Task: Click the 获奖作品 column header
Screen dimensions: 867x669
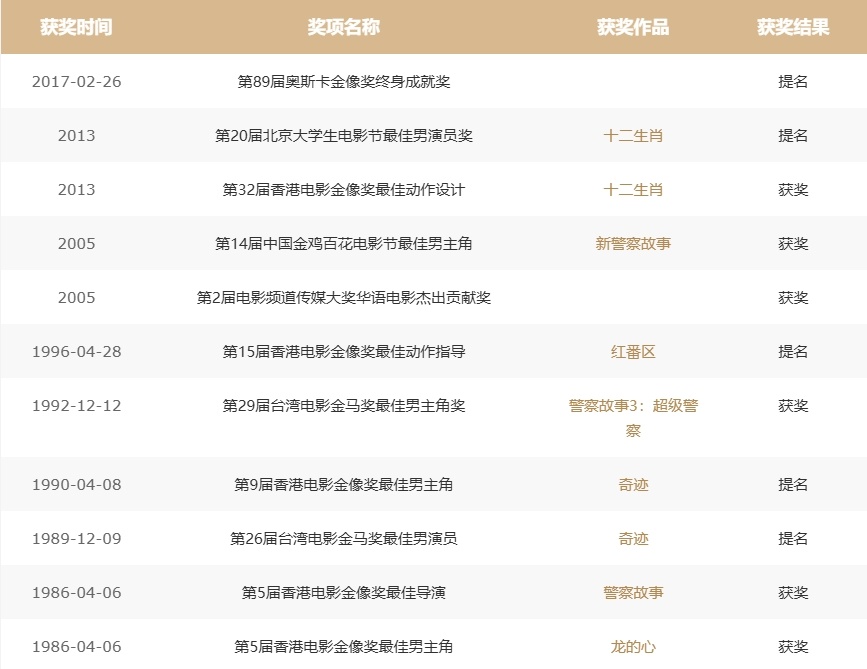Action: (x=633, y=27)
